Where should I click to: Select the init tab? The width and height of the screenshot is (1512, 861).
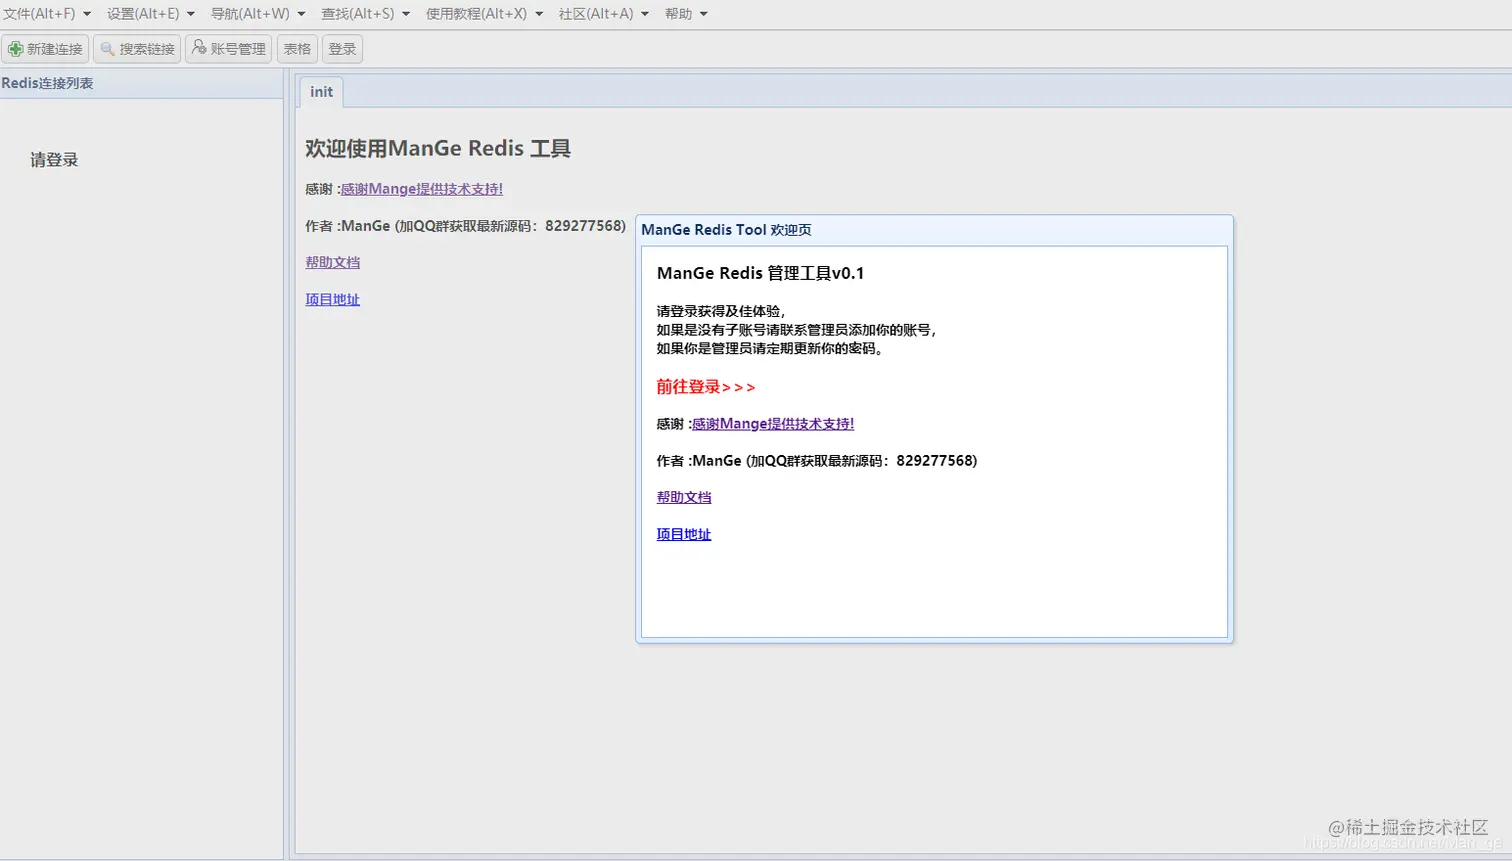[x=321, y=92]
